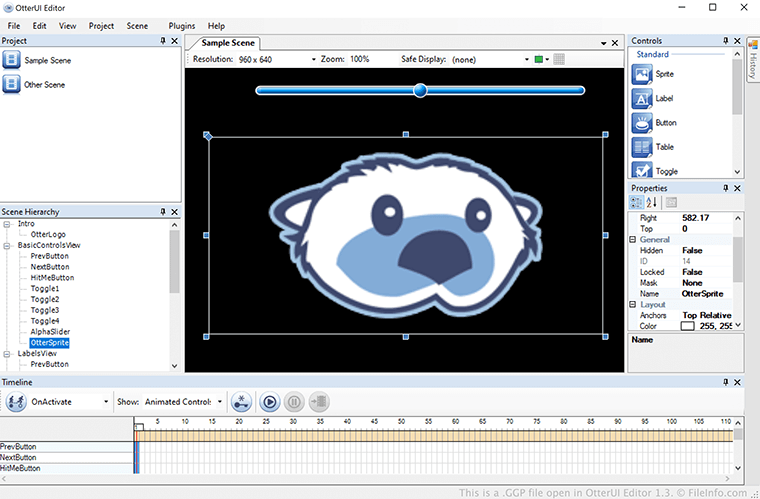The image size is (760, 499).
Task: Open the Resolution dropdown
Action: 313,60
